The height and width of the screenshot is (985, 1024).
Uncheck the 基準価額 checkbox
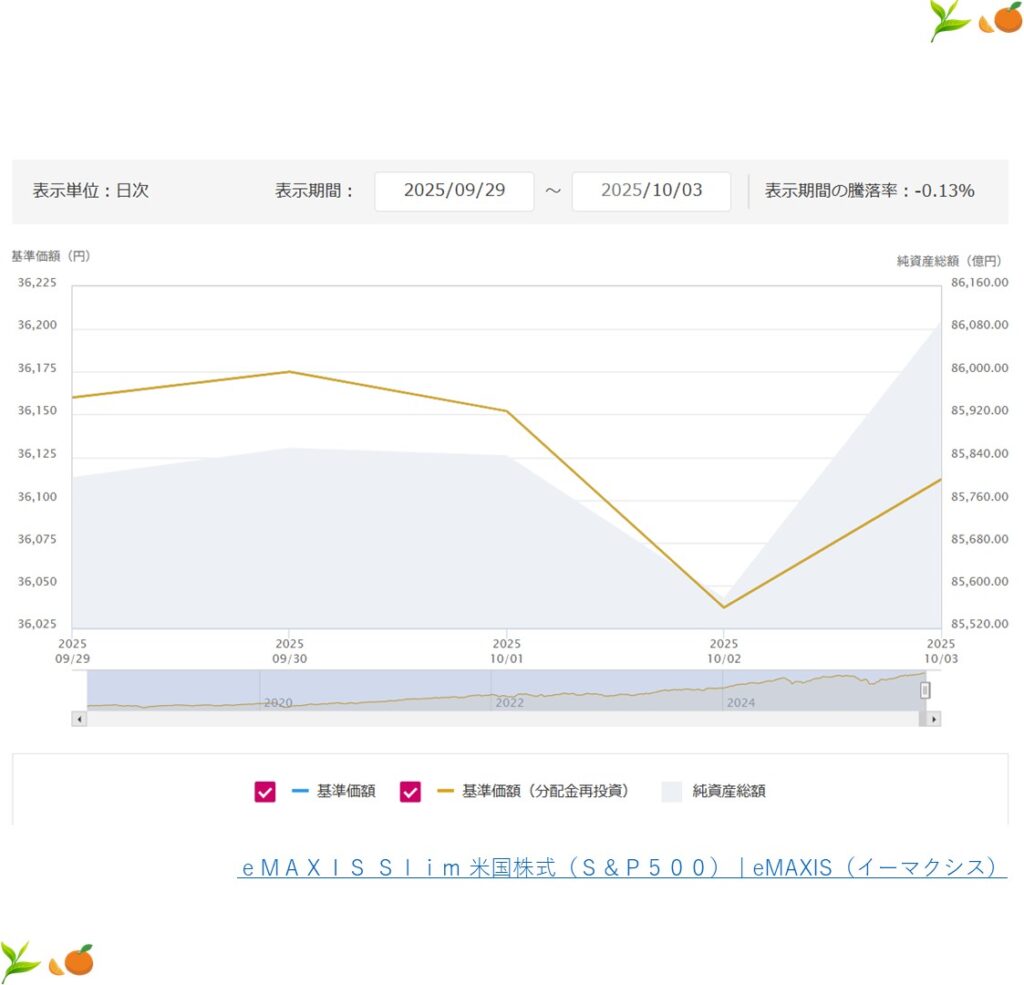(x=265, y=792)
